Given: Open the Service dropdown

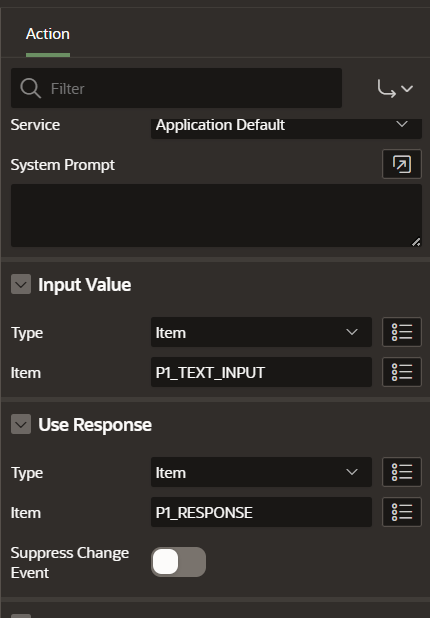Looking at the screenshot, I should (286, 125).
